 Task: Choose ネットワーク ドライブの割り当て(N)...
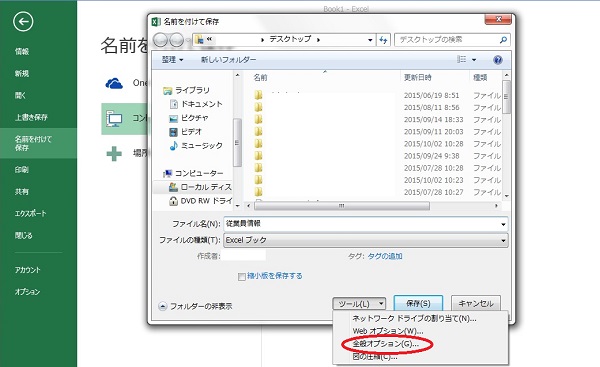click(414, 318)
